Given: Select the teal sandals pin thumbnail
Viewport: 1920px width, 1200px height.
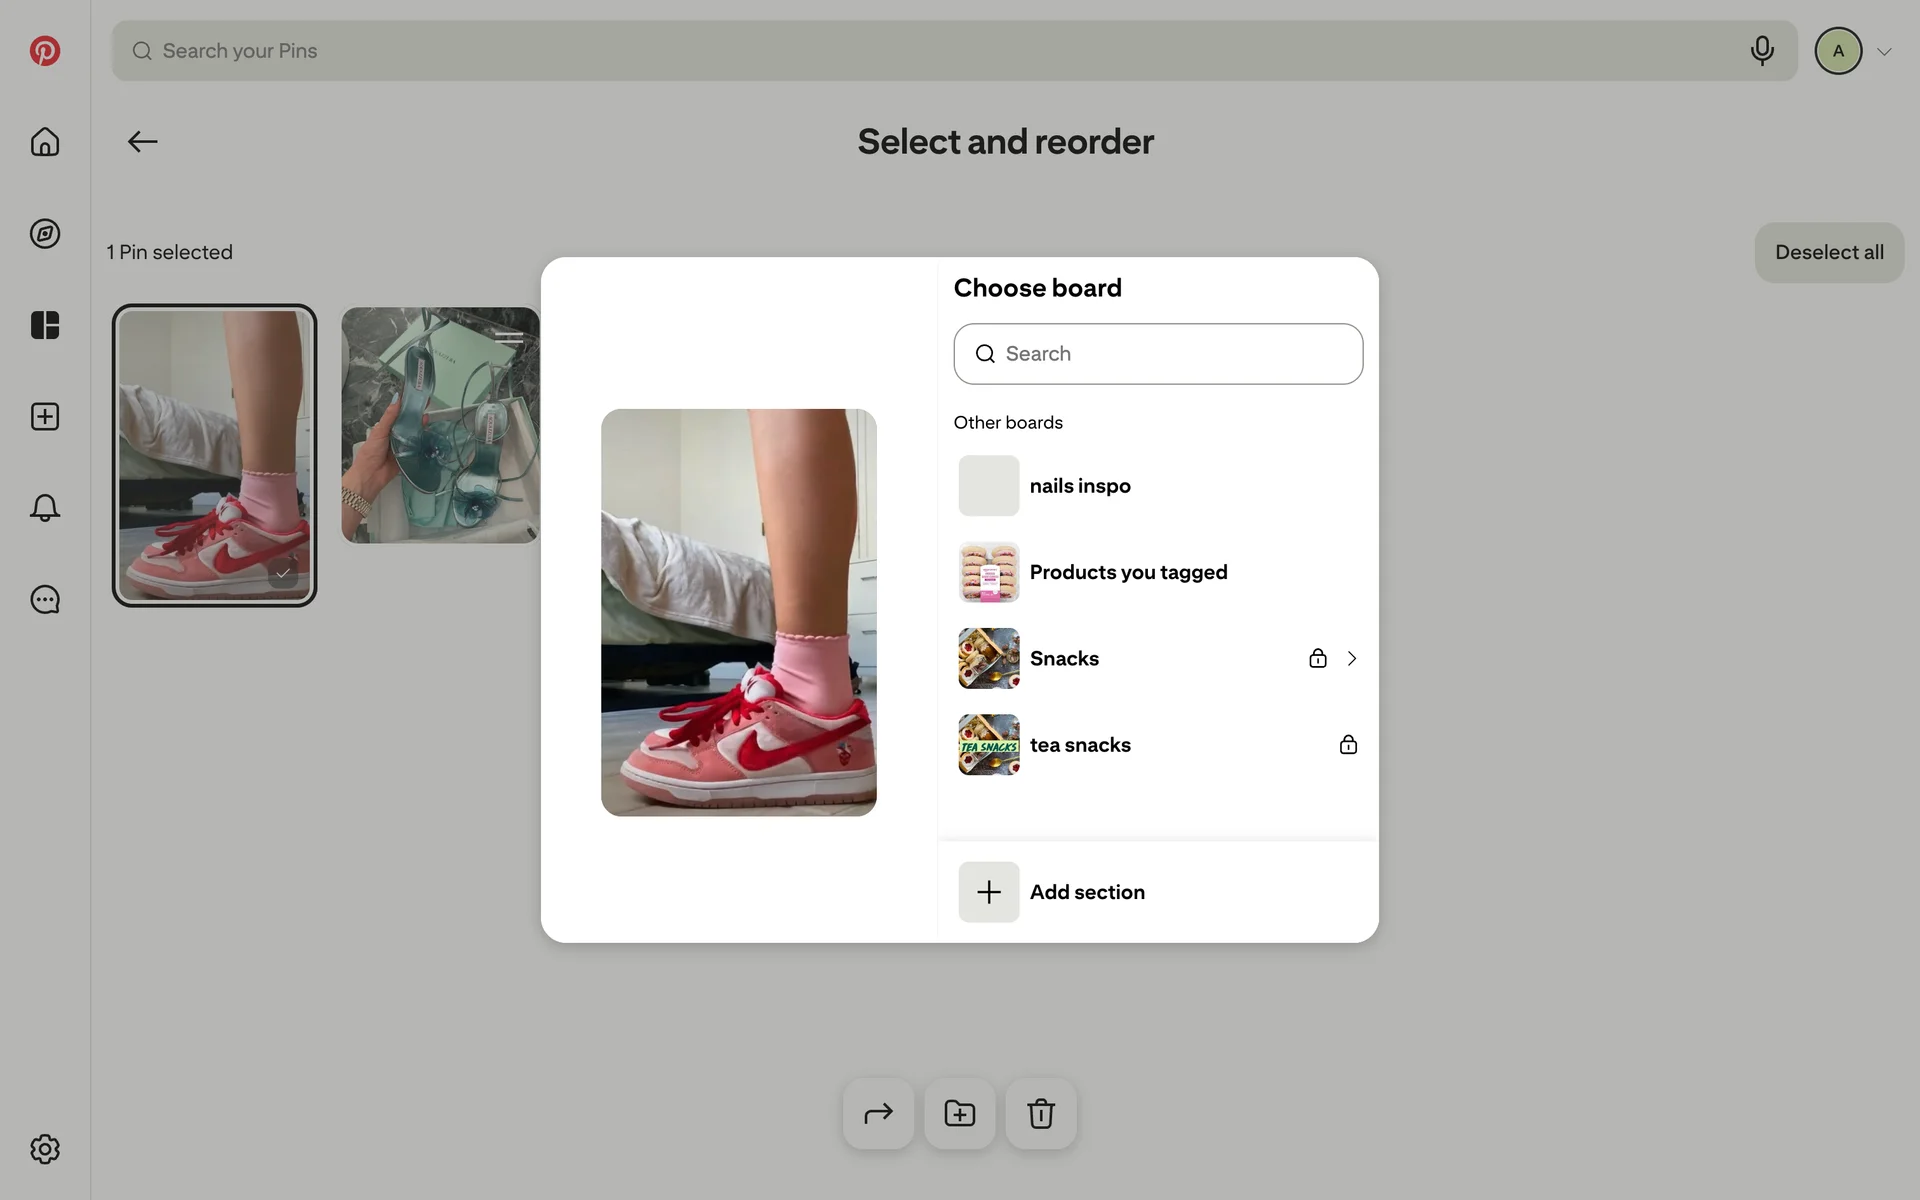Looking at the screenshot, I should [x=440, y=426].
